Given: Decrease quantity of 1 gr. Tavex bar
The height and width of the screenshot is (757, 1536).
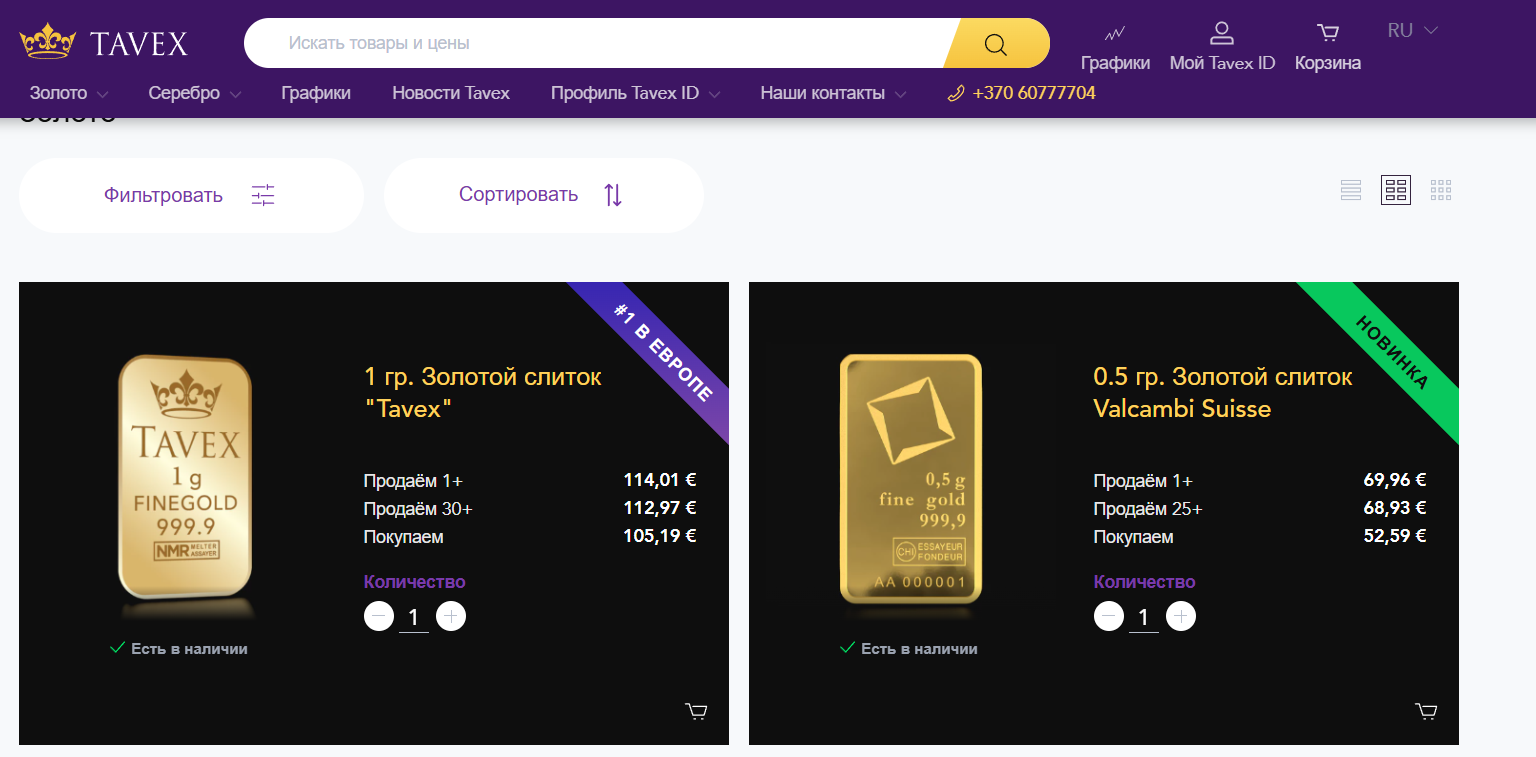Looking at the screenshot, I should 379,617.
